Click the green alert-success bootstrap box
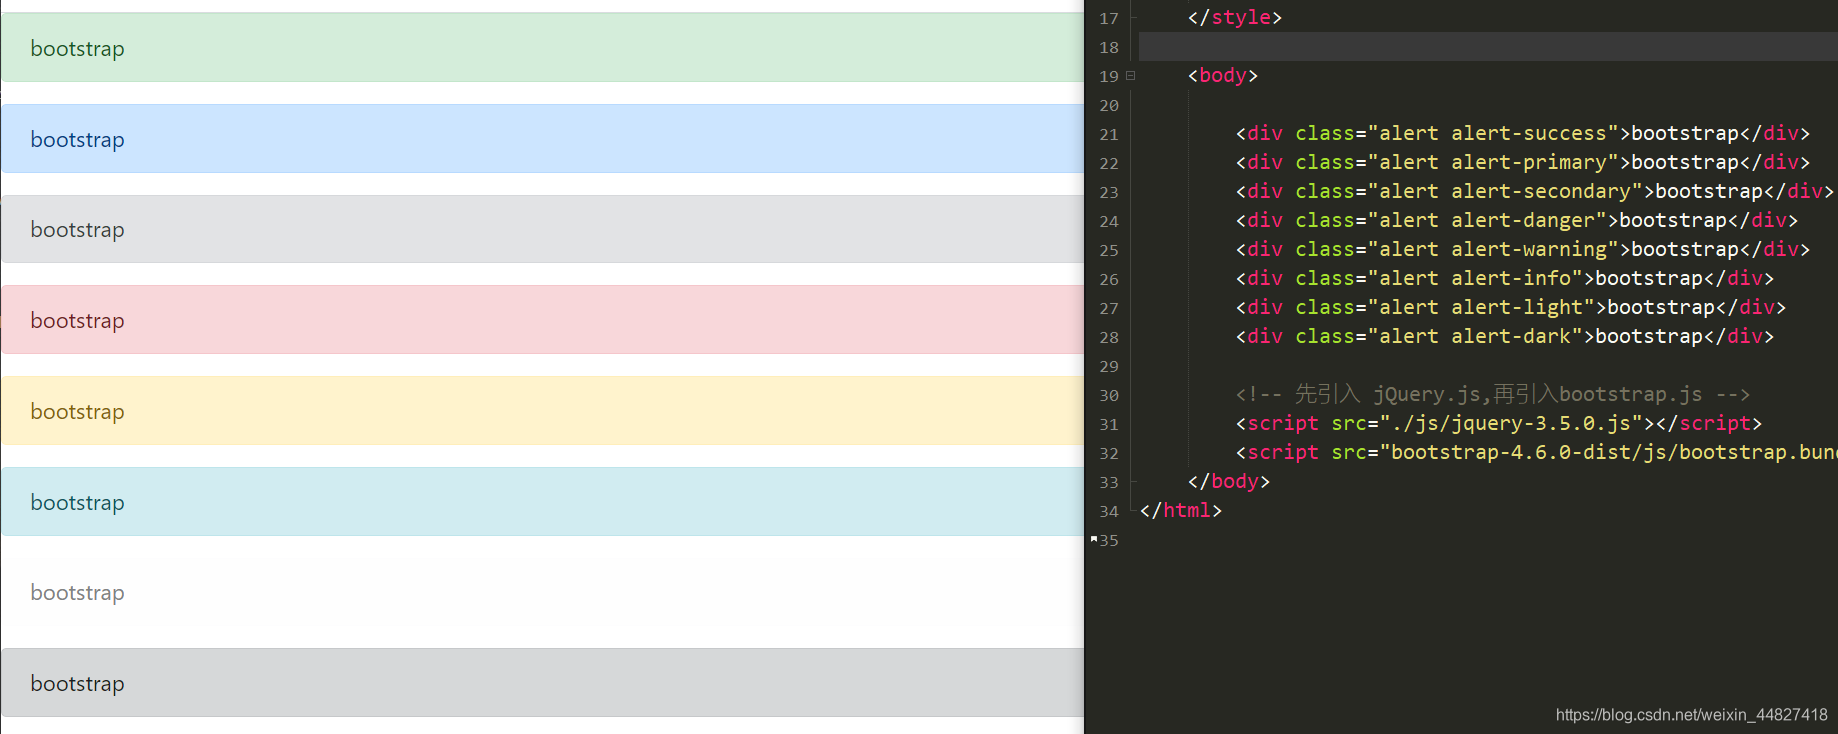1838x734 pixels. [x=542, y=47]
